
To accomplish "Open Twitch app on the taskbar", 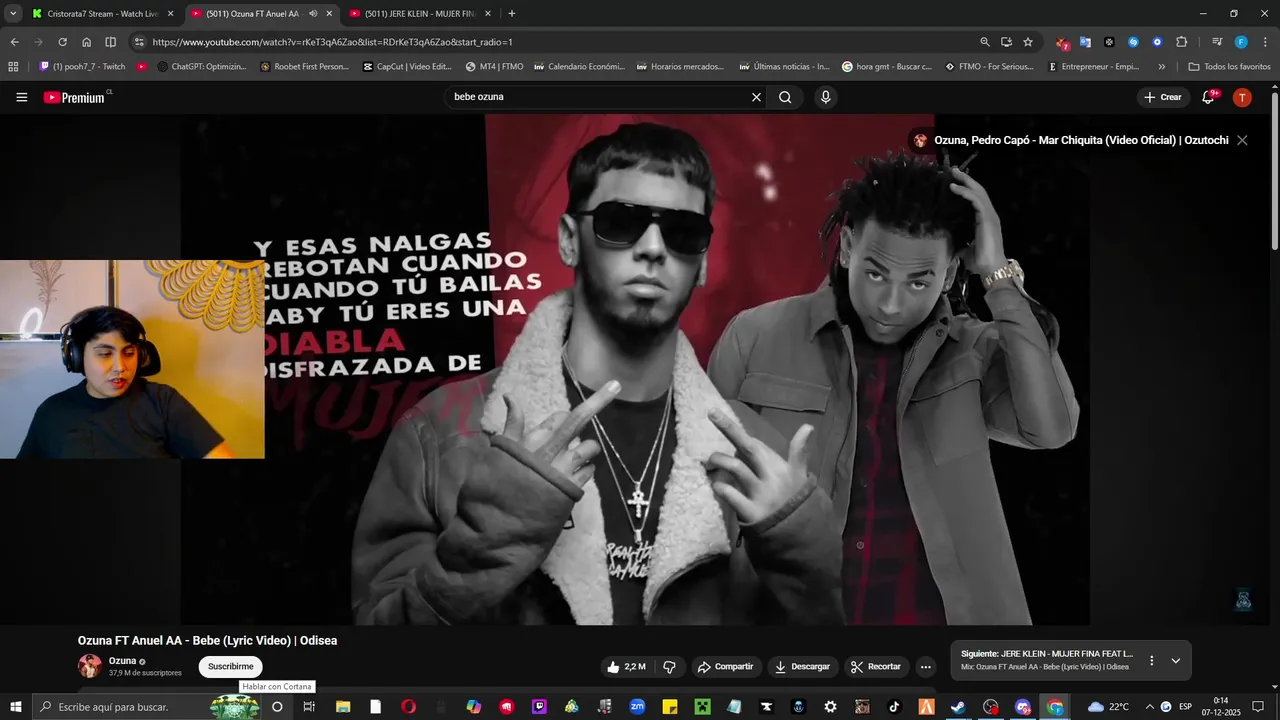I will 540,707.
